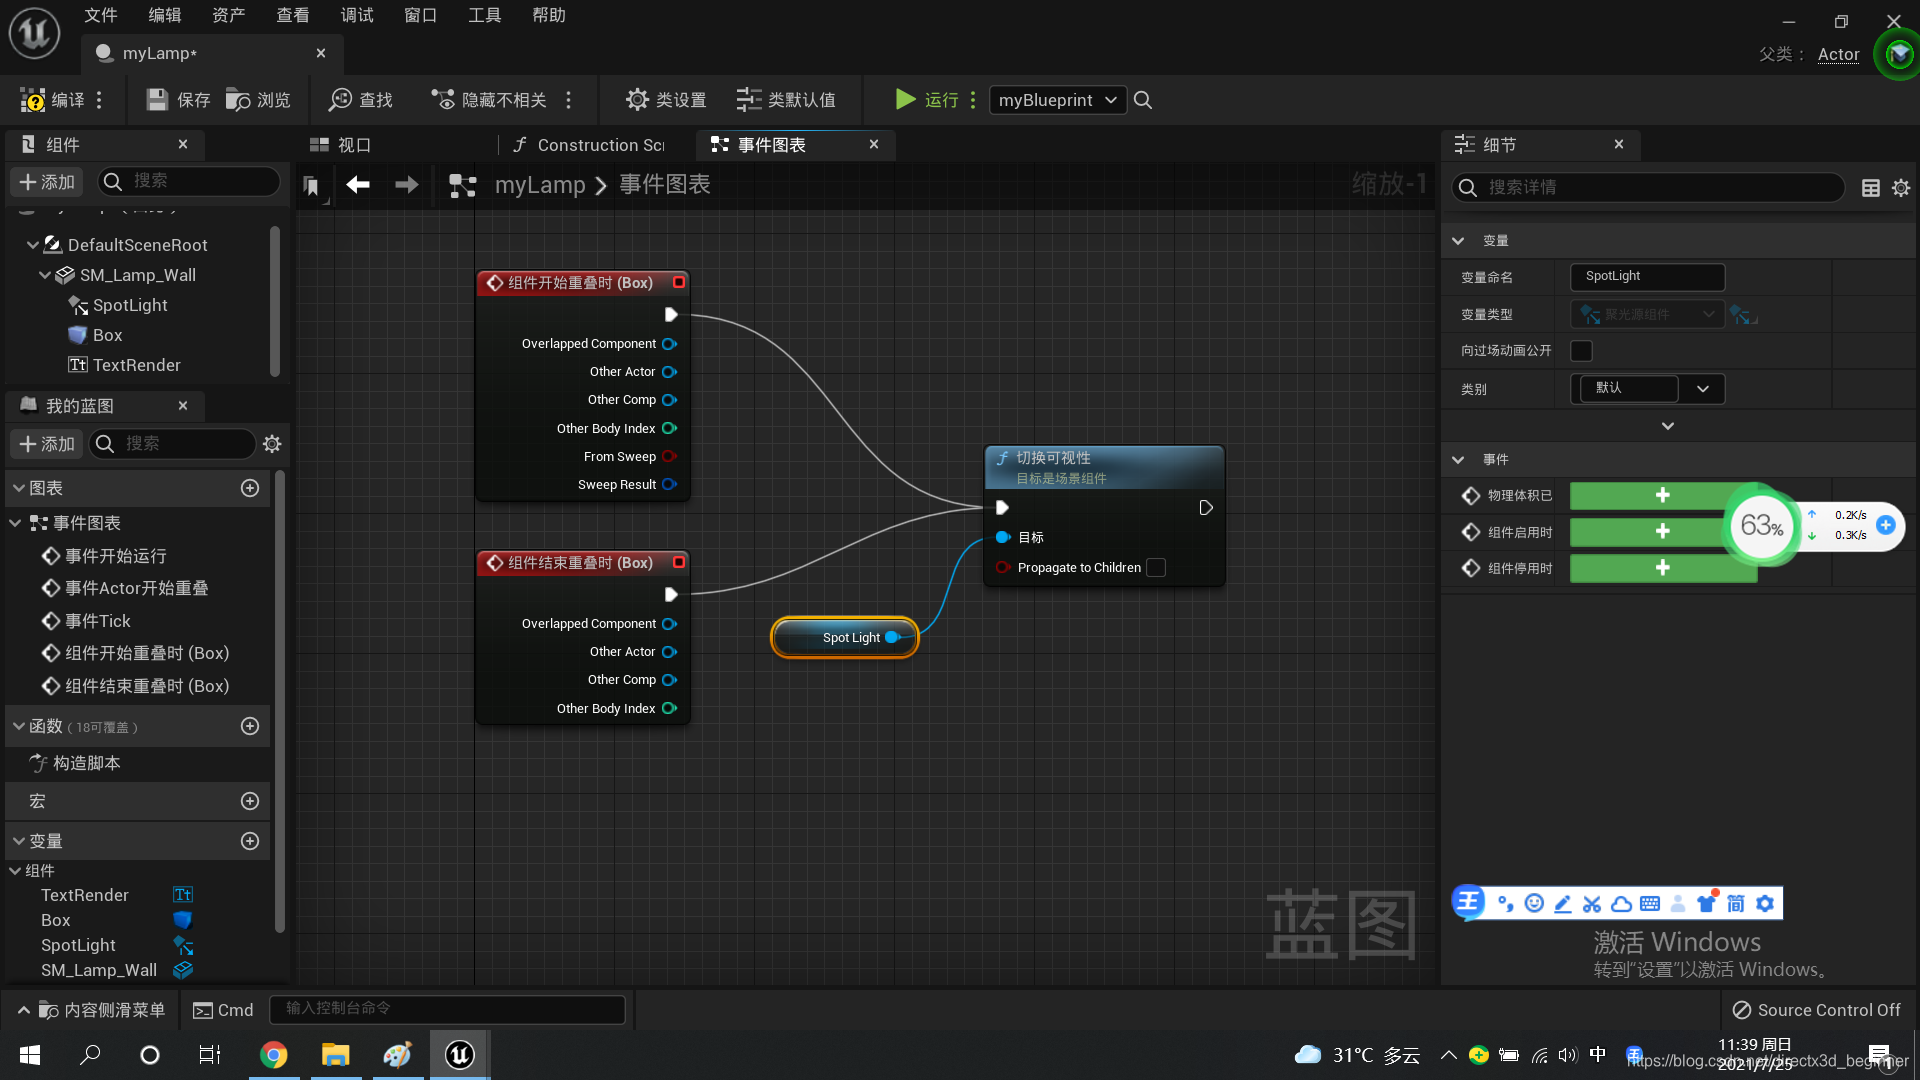Switch to Construction Script tab
1920x1080 pixels.
point(590,145)
